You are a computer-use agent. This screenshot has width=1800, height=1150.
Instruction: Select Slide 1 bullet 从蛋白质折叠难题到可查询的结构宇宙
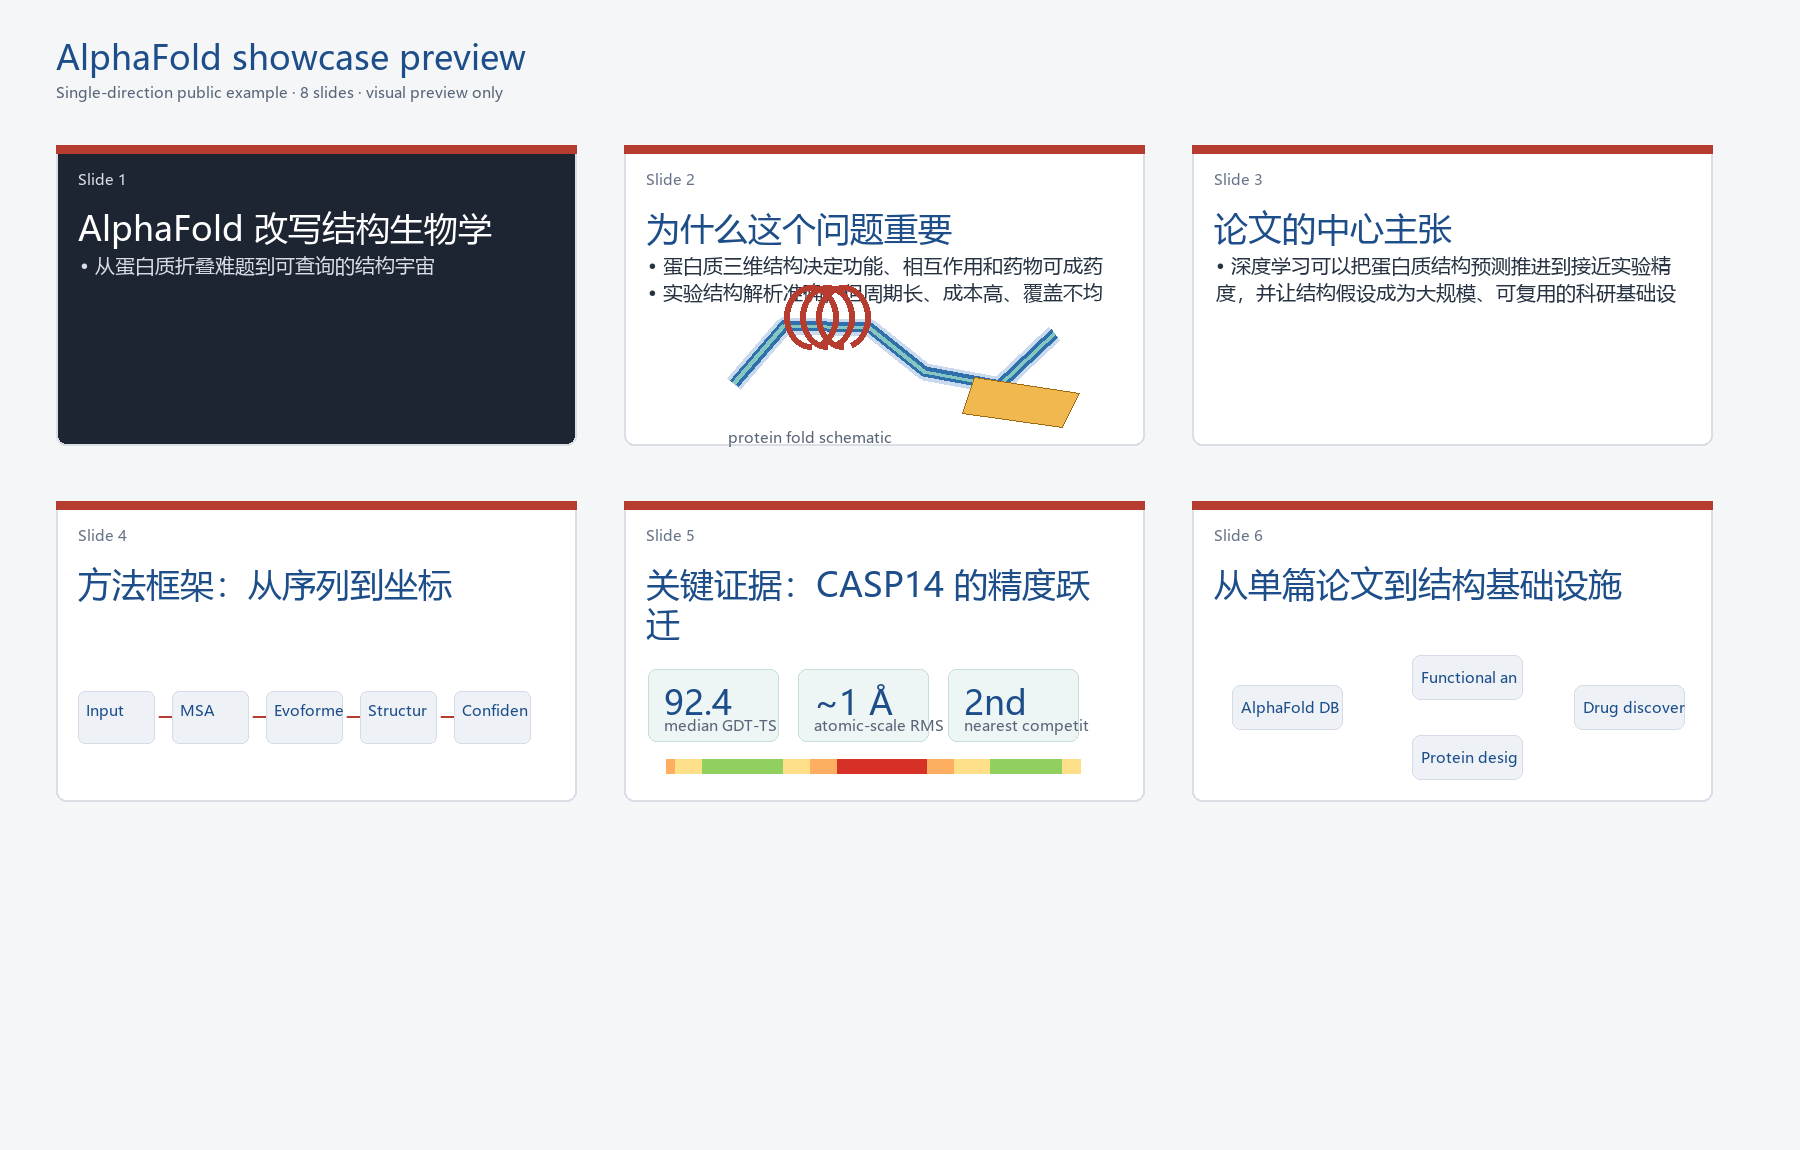(x=257, y=267)
